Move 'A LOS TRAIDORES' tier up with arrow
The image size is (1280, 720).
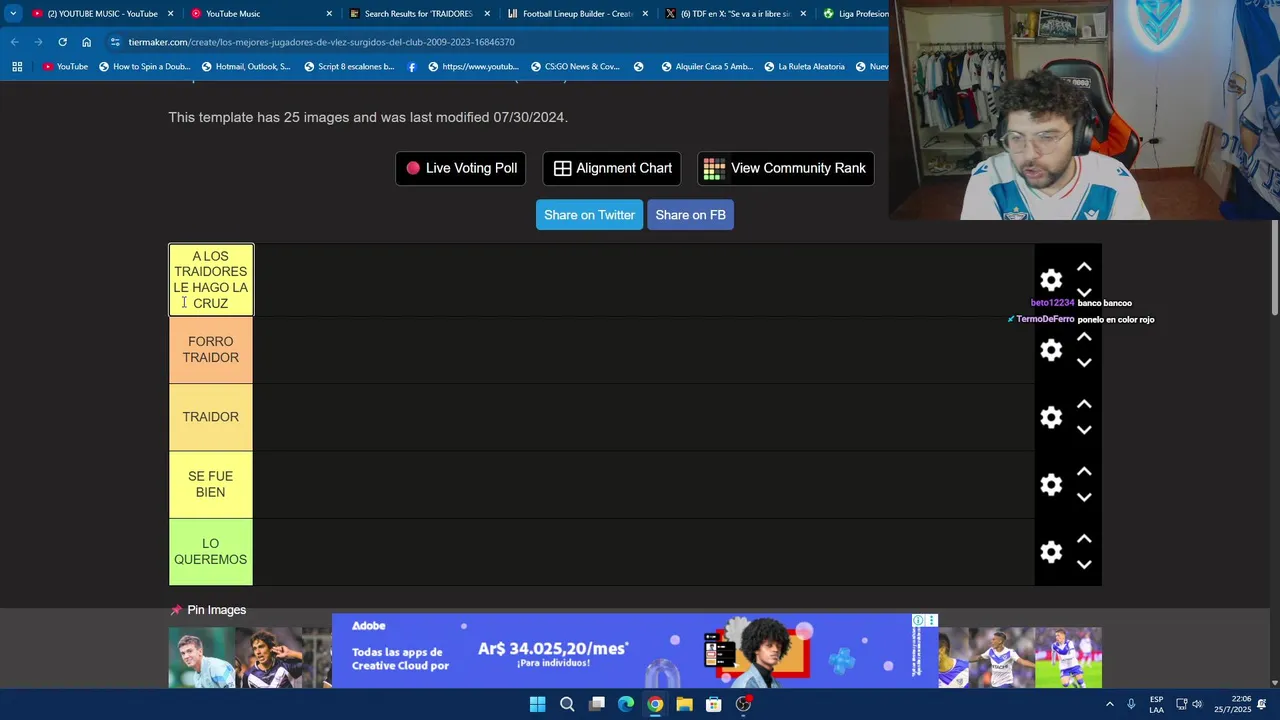[x=1084, y=267]
